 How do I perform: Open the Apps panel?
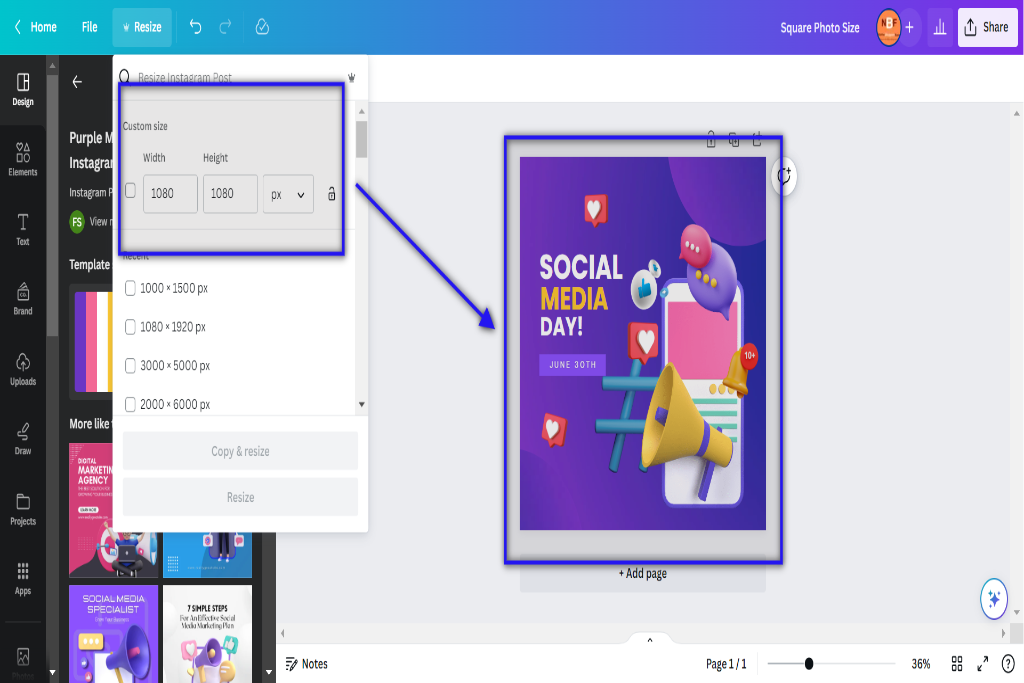pyautogui.click(x=23, y=579)
